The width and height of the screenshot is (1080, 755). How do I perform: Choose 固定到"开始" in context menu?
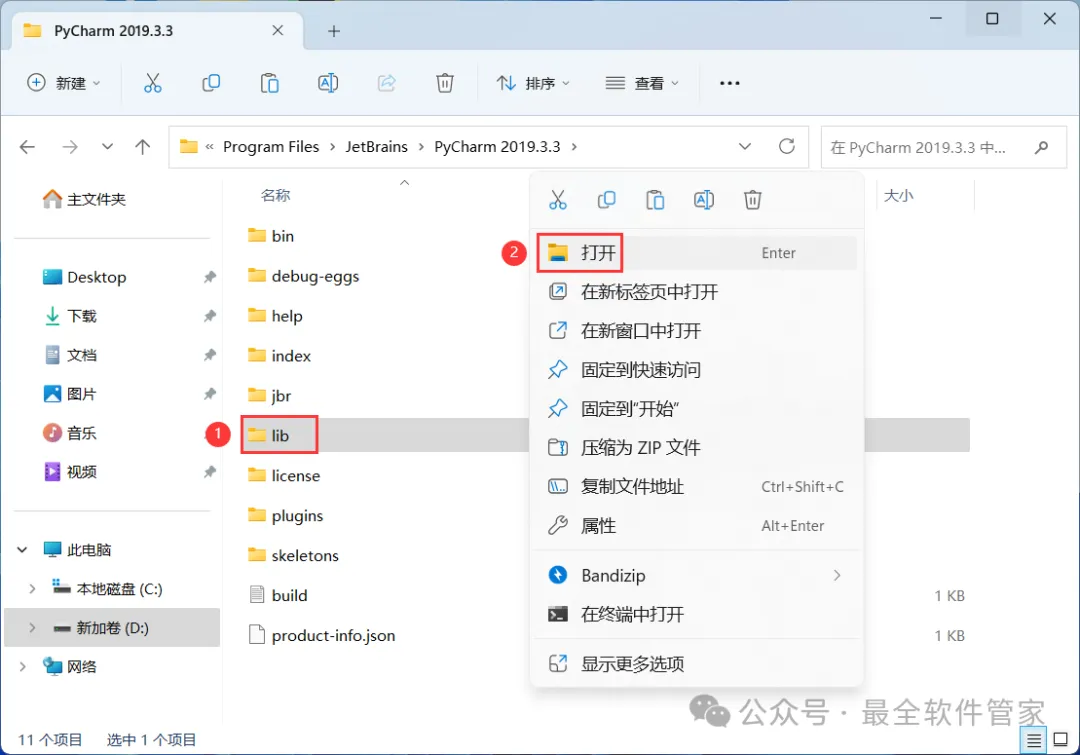click(697, 408)
